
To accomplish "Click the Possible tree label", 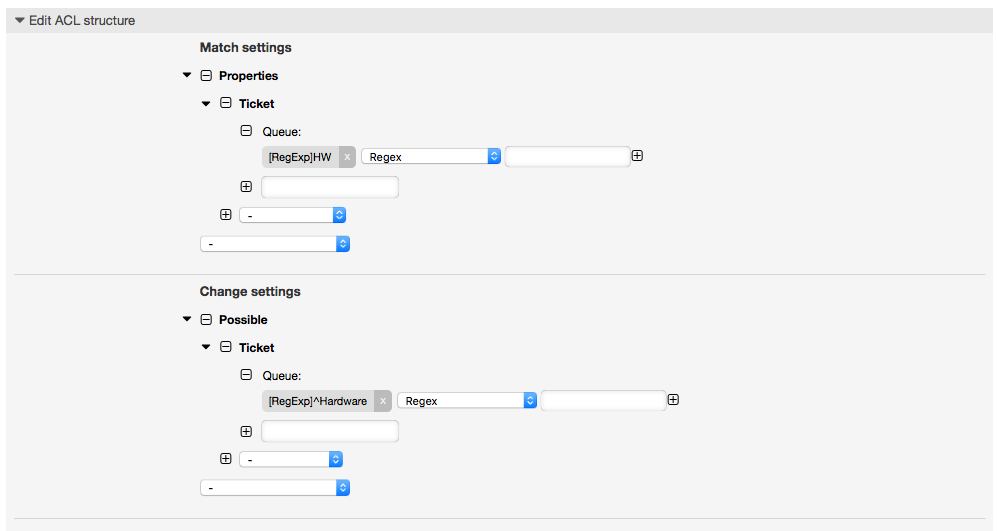I will [244, 320].
